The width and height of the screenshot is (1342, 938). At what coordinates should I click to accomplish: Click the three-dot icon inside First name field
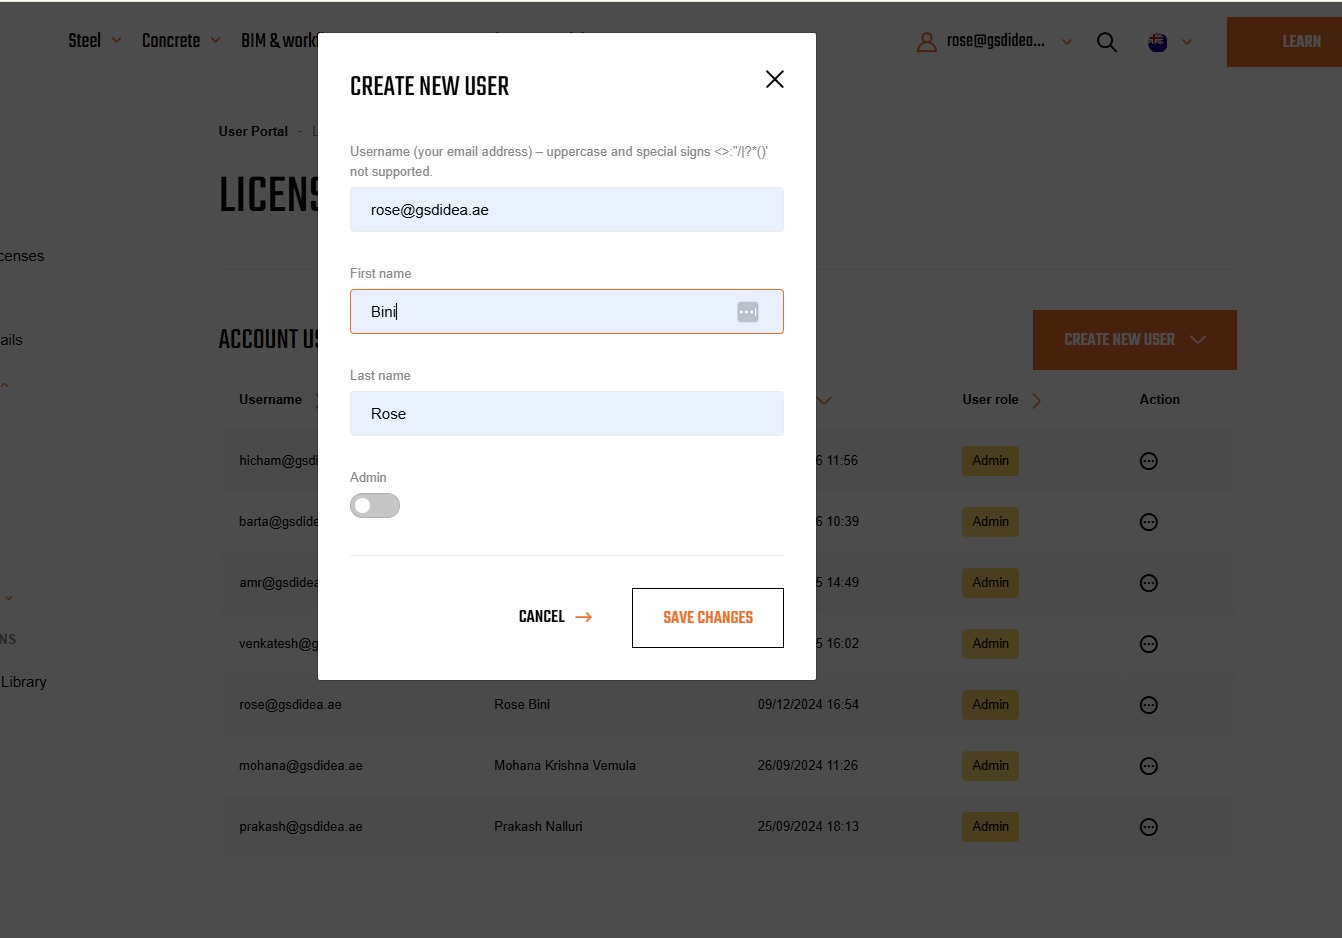[747, 311]
